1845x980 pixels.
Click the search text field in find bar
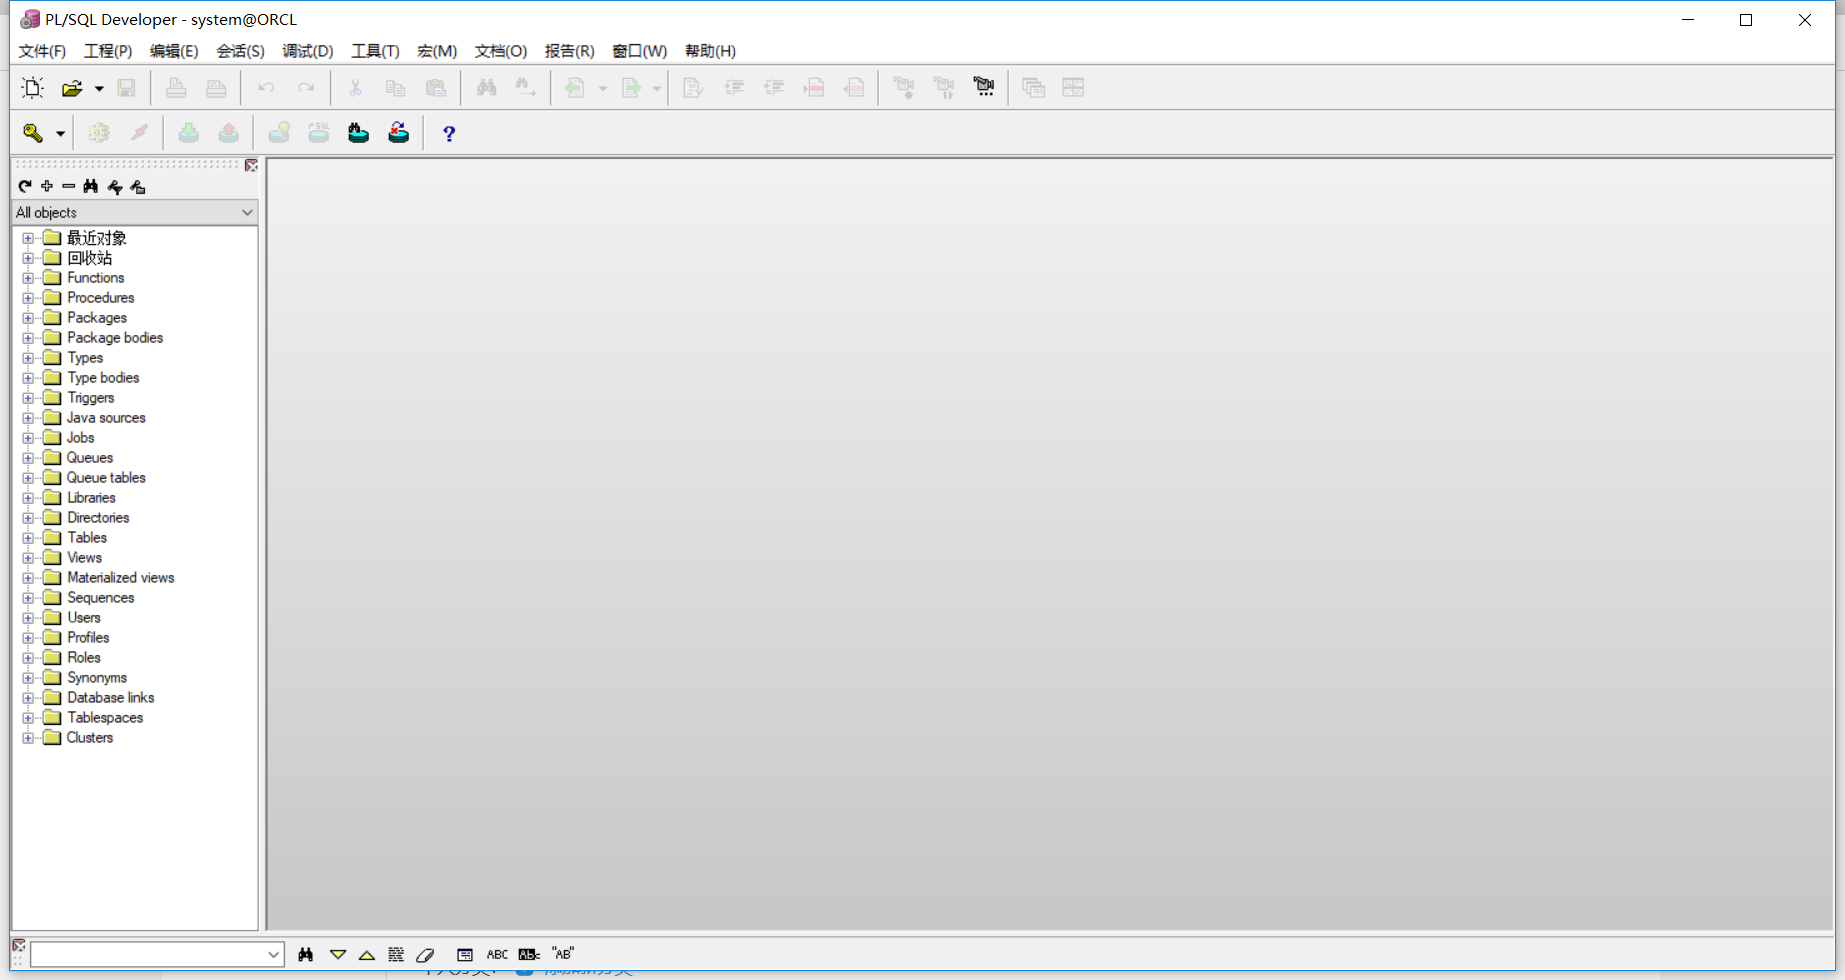pyautogui.click(x=148, y=955)
